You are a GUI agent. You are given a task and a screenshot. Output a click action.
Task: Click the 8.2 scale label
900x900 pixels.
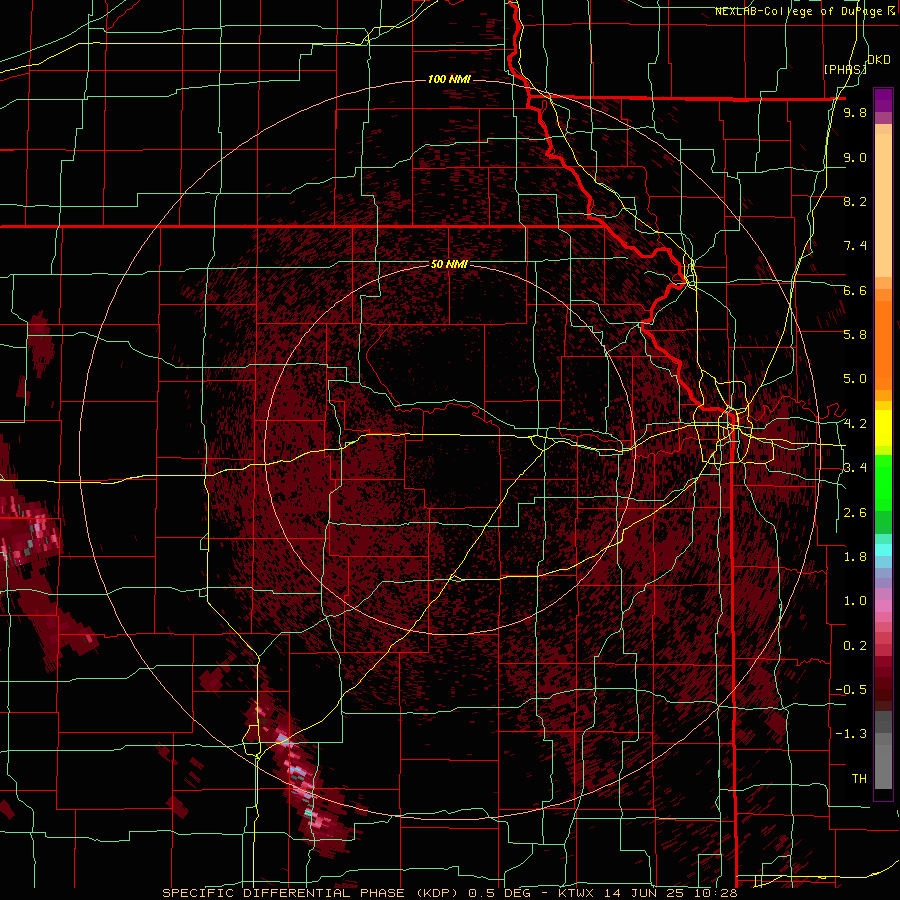pos(855,201)
